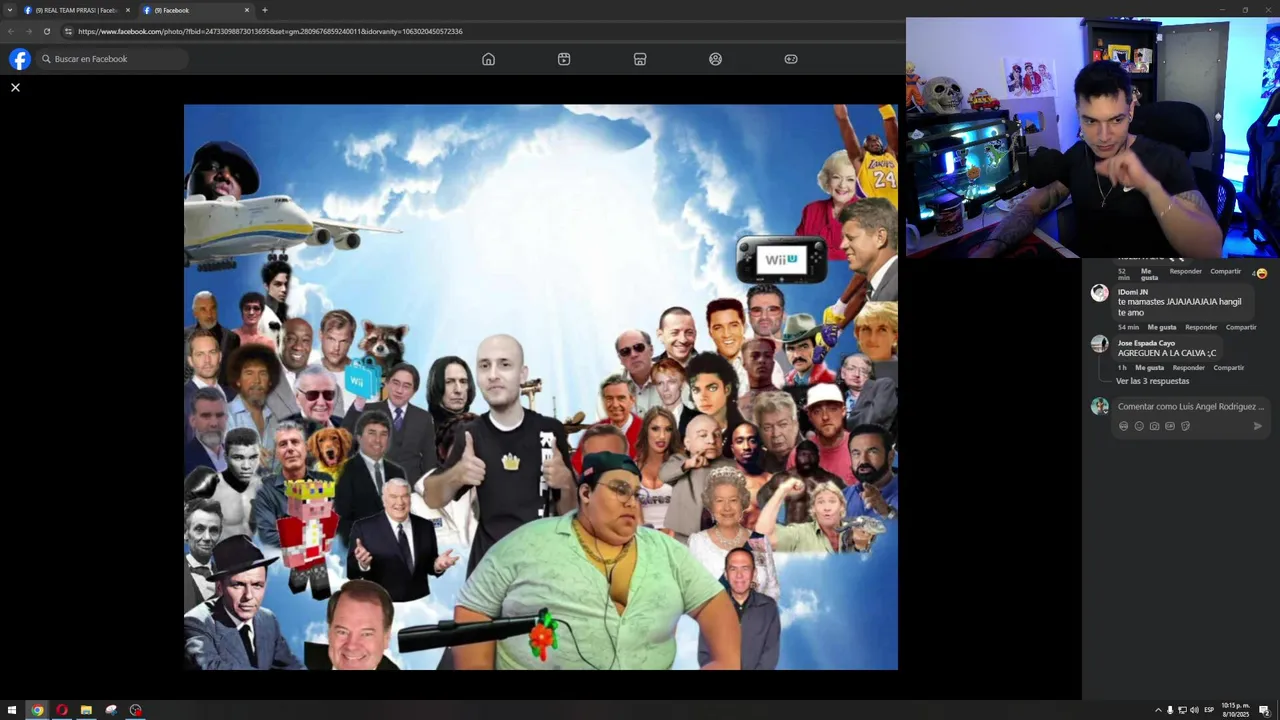Open Jose Espada Cayo's profile avatar
The image size is (1280, 720).
[1100, 344]
